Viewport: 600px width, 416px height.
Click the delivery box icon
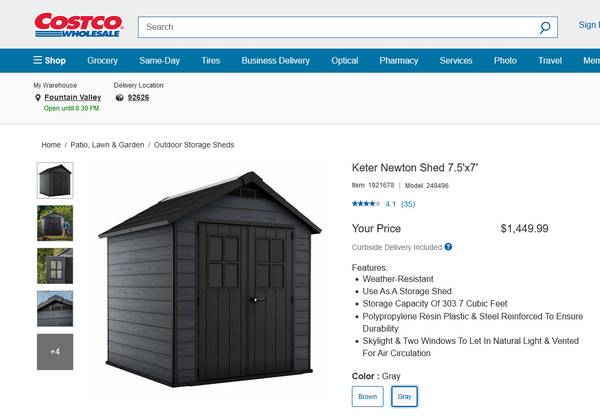click(119, 98)
